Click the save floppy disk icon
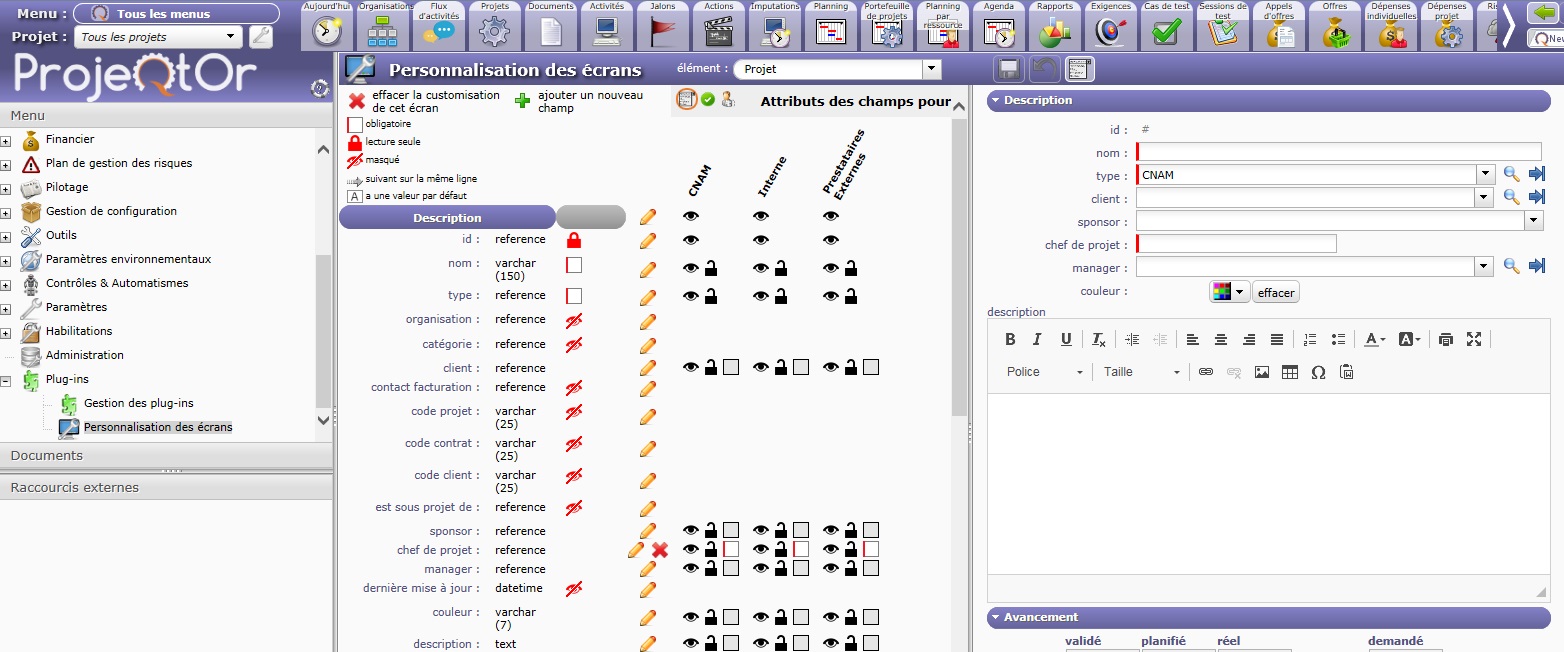Viewport: 1564px width, 652px height. [x=1009, y=69]
